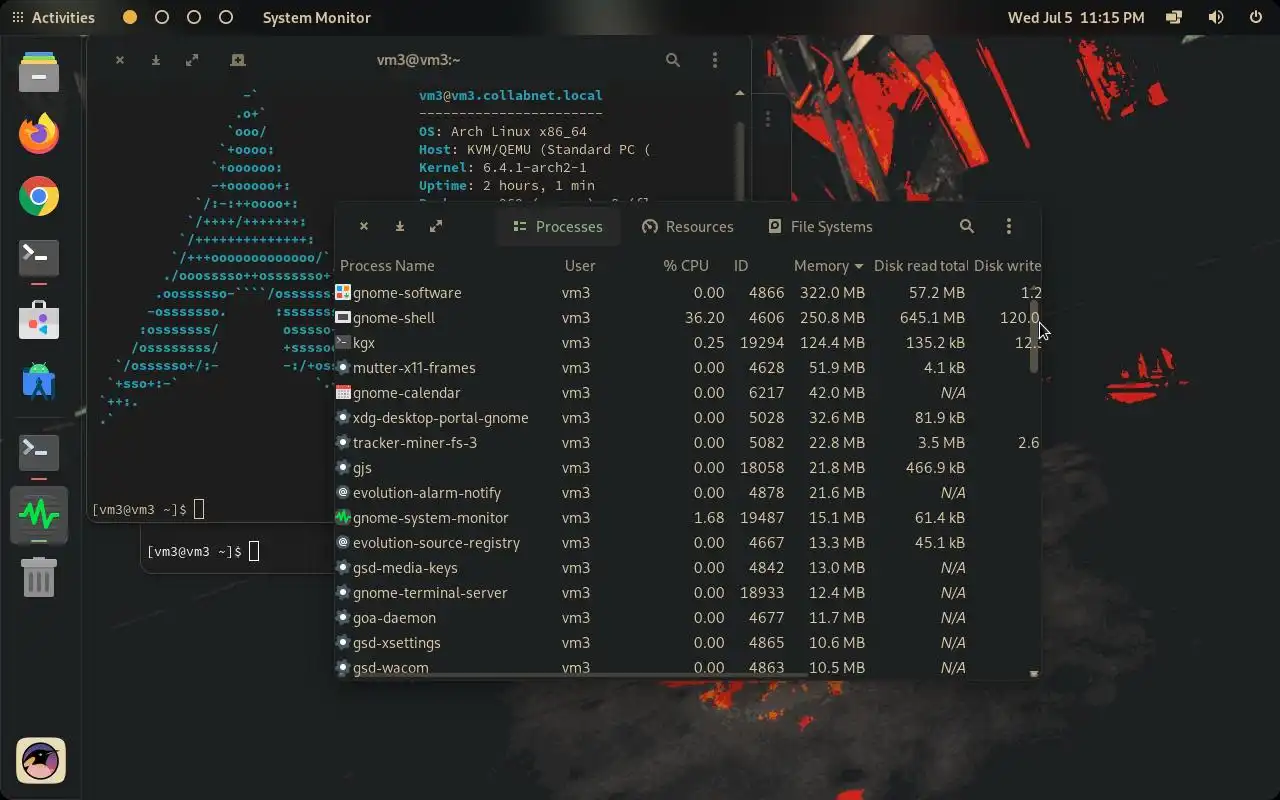Open System Monitor's three-dot menu
The width and height of the screenshot is (1280, 800).
pyautogui.click(x=1008, y=226)
